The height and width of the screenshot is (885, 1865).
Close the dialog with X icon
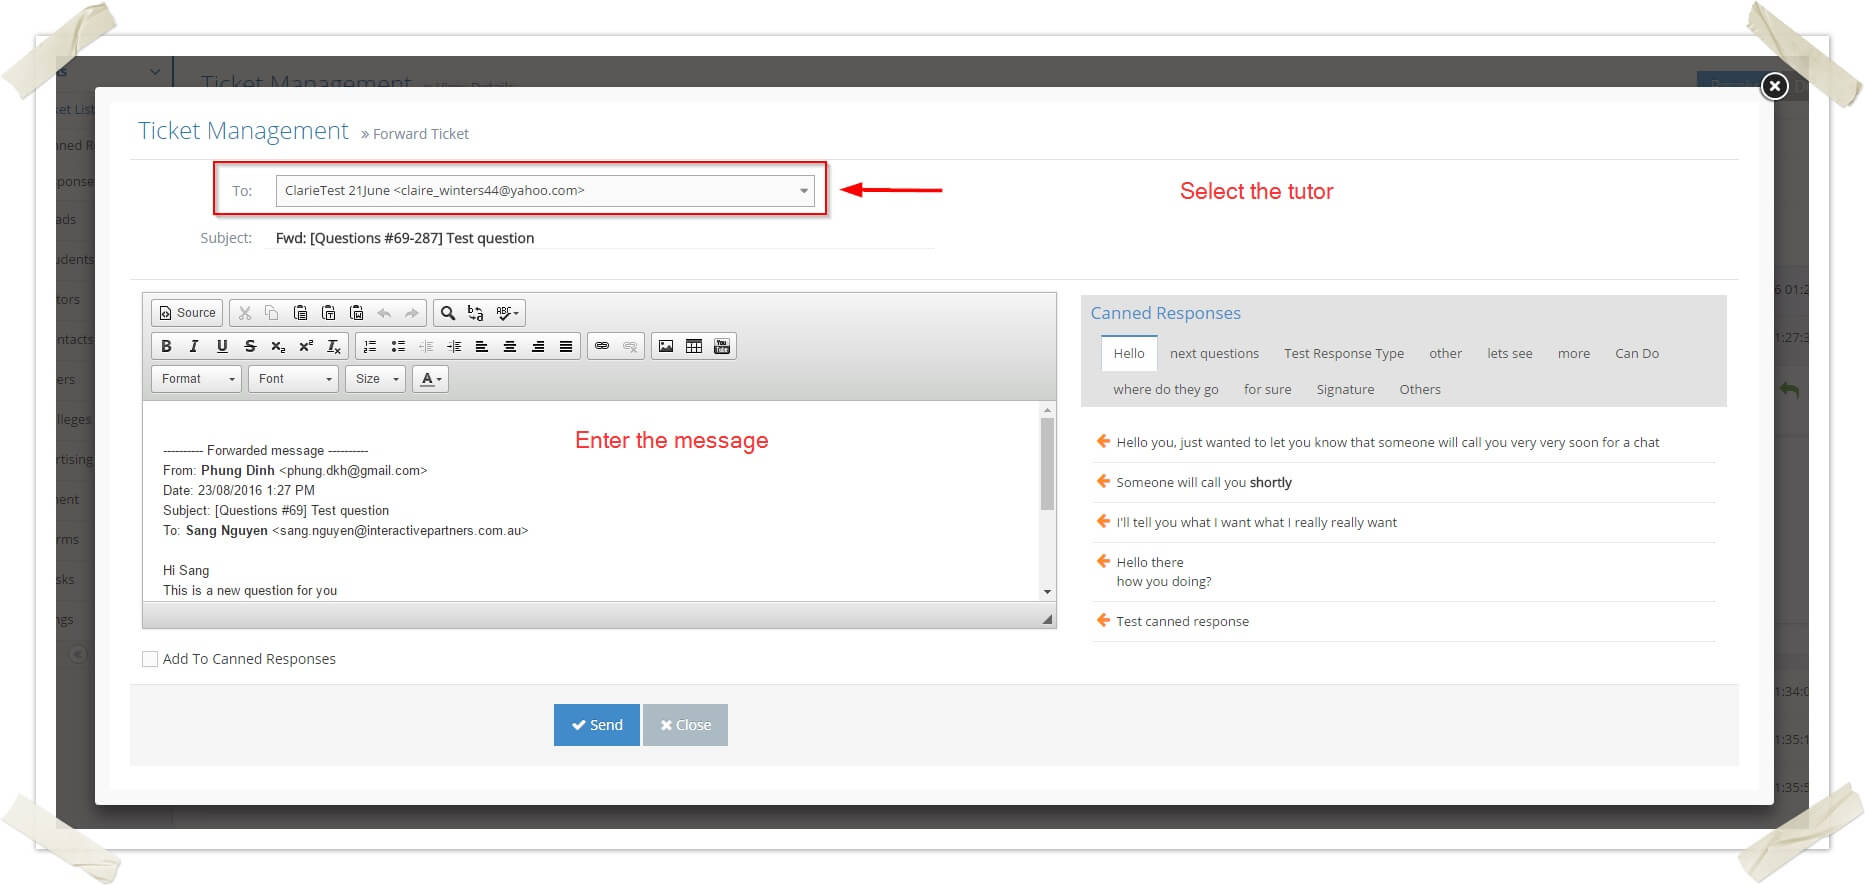[1774, 87]
